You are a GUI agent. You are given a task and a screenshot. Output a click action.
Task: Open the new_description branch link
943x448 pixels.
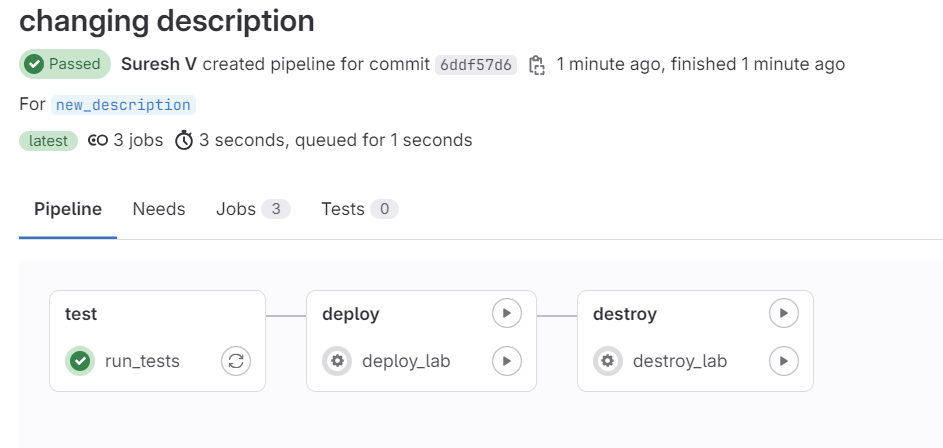[123, 105]
